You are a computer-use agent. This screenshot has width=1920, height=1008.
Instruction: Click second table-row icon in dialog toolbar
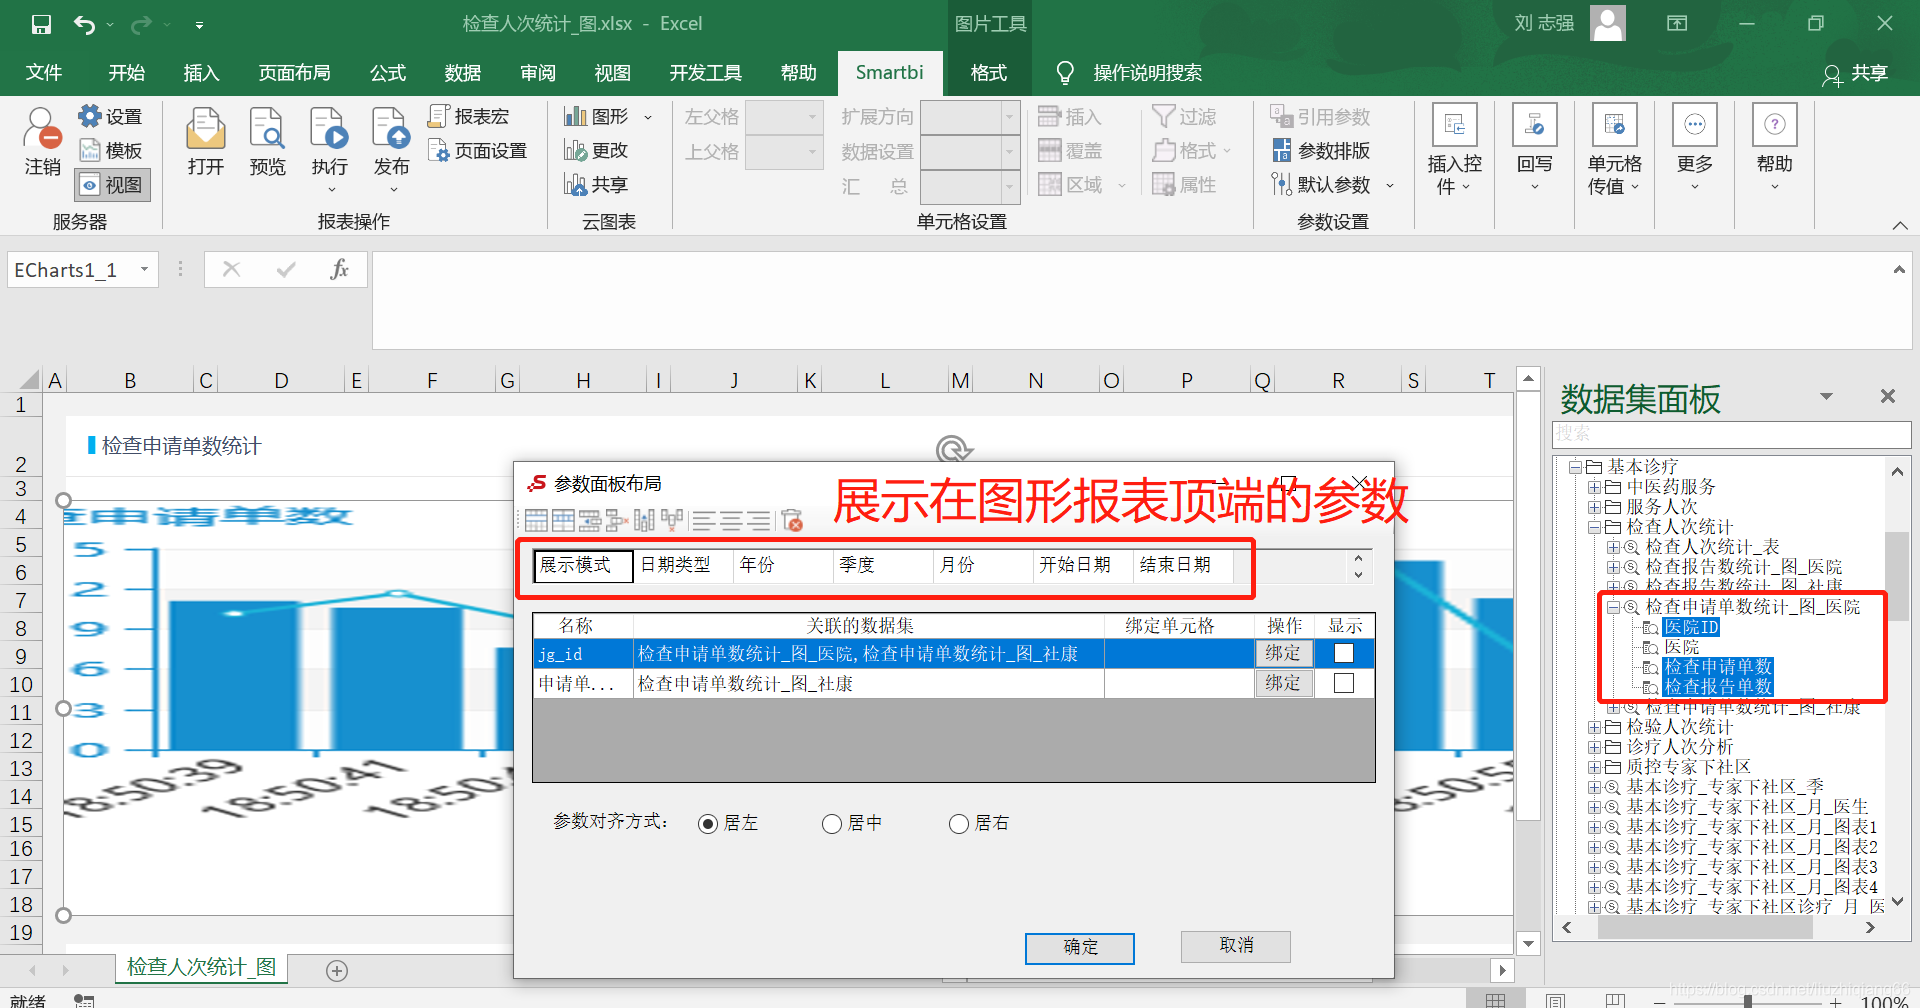click(563, 520)
